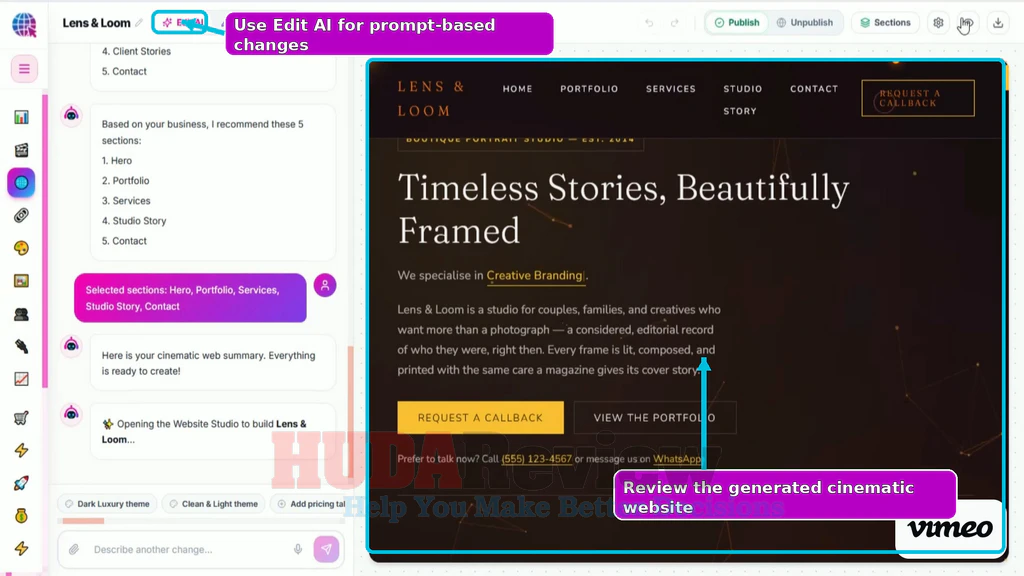Click the Describe another change input field

tap(189, 549)
